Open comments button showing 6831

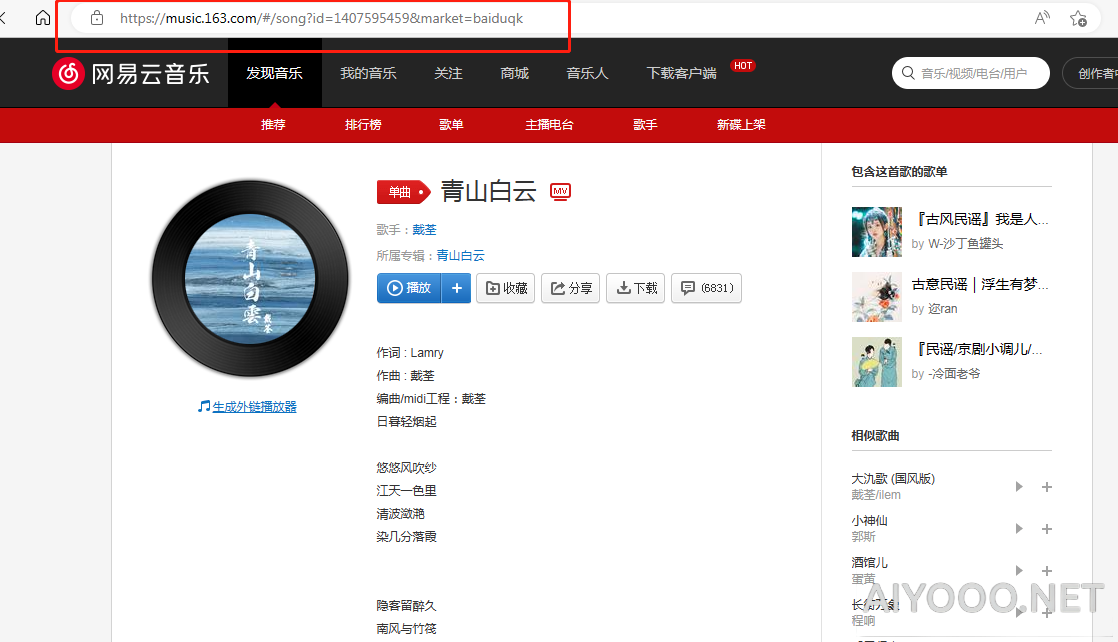pos(706,288)
